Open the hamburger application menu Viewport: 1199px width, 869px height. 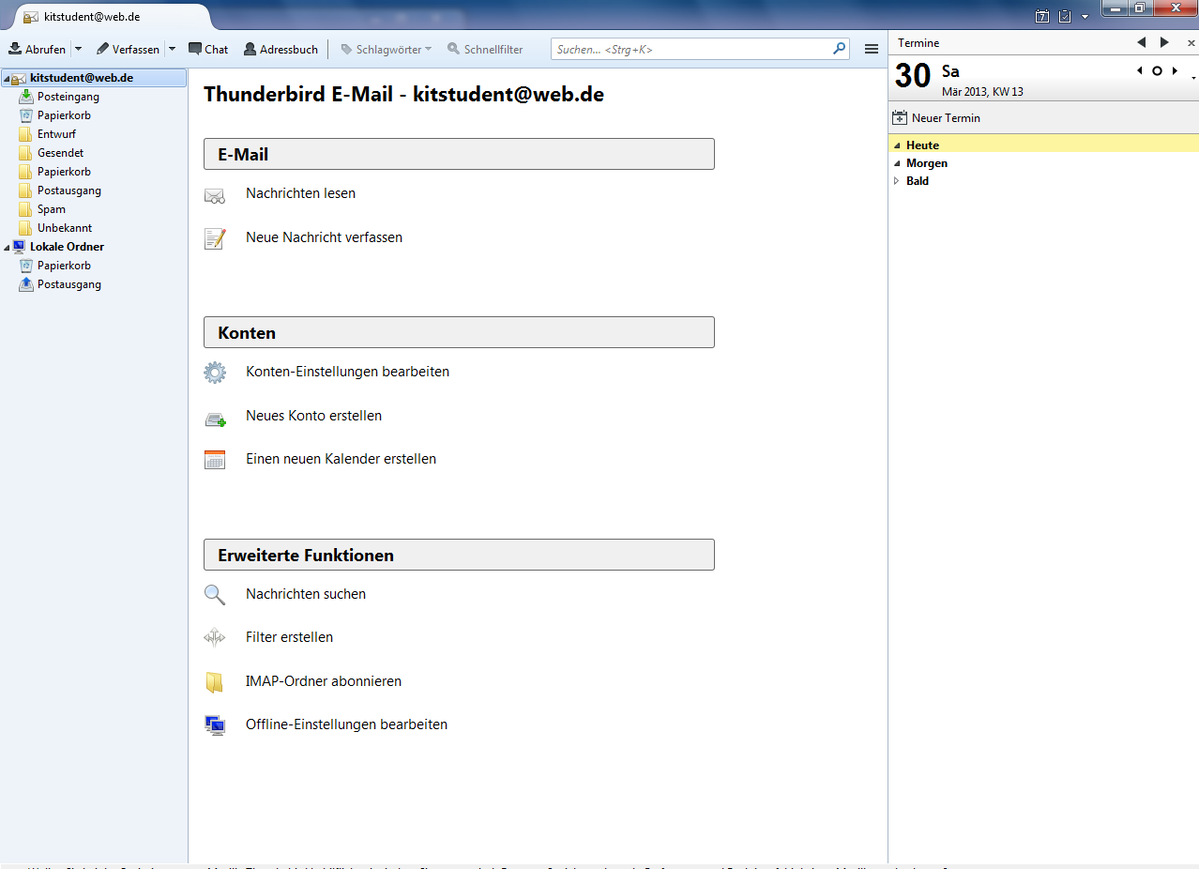[x=871, y=49]
